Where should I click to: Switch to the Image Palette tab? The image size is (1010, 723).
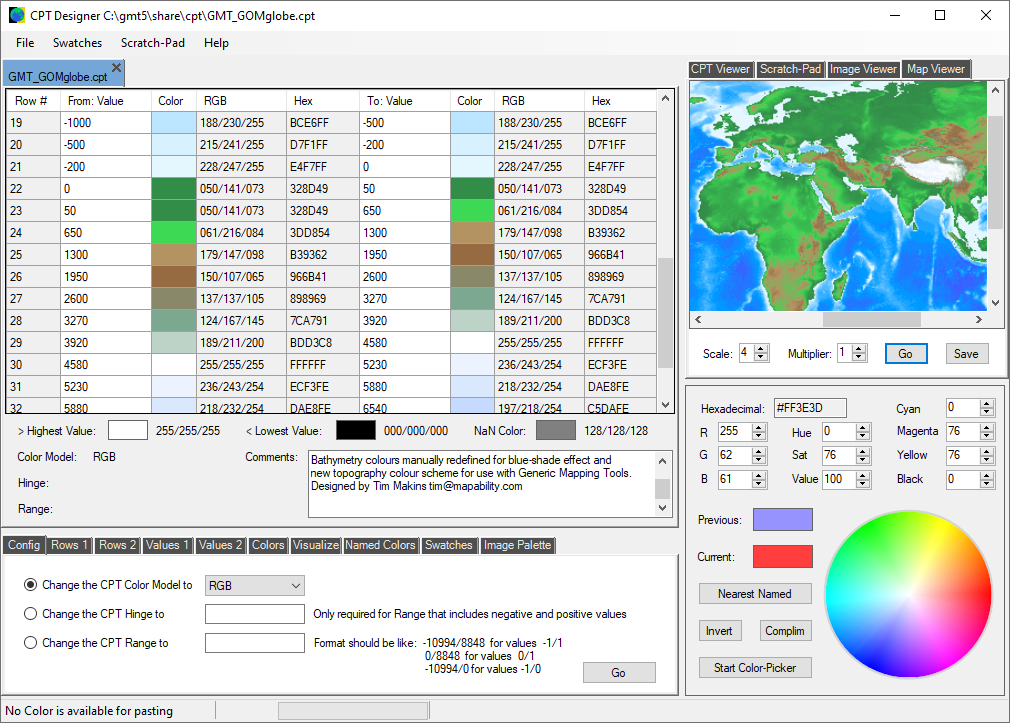click(x=517, y=545)
